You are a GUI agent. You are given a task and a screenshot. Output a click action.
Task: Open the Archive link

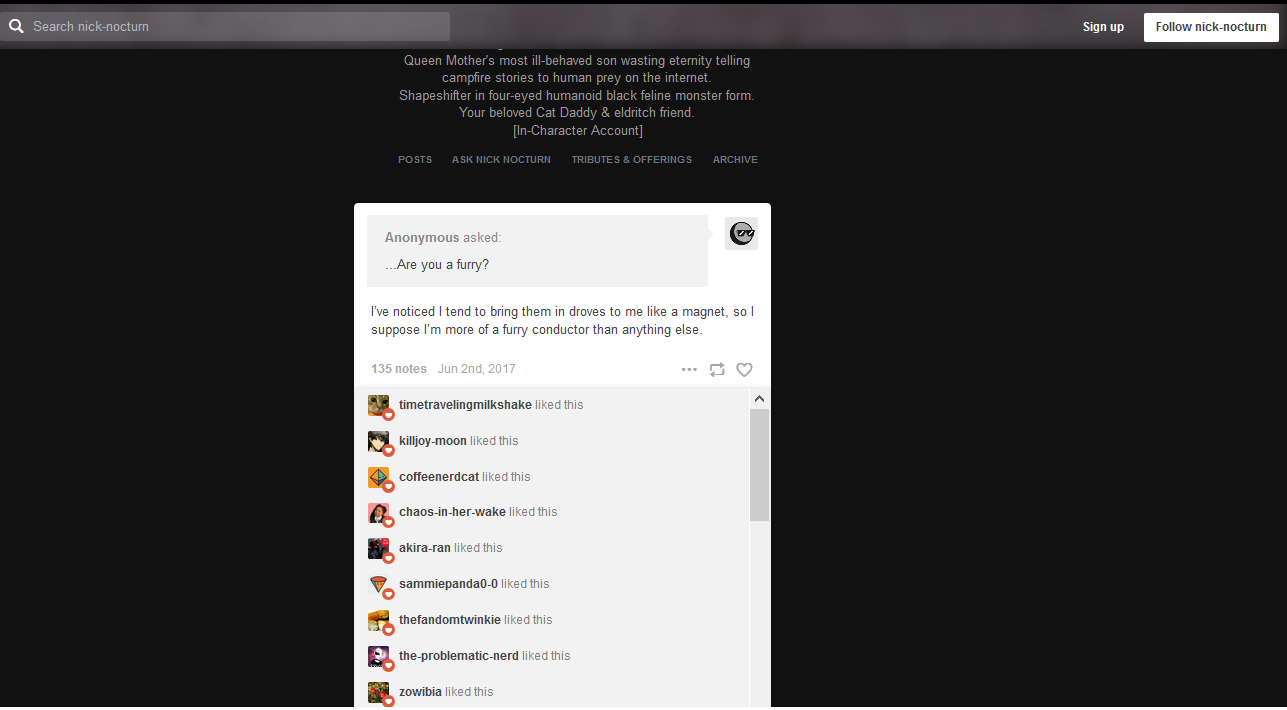point(735,160)
